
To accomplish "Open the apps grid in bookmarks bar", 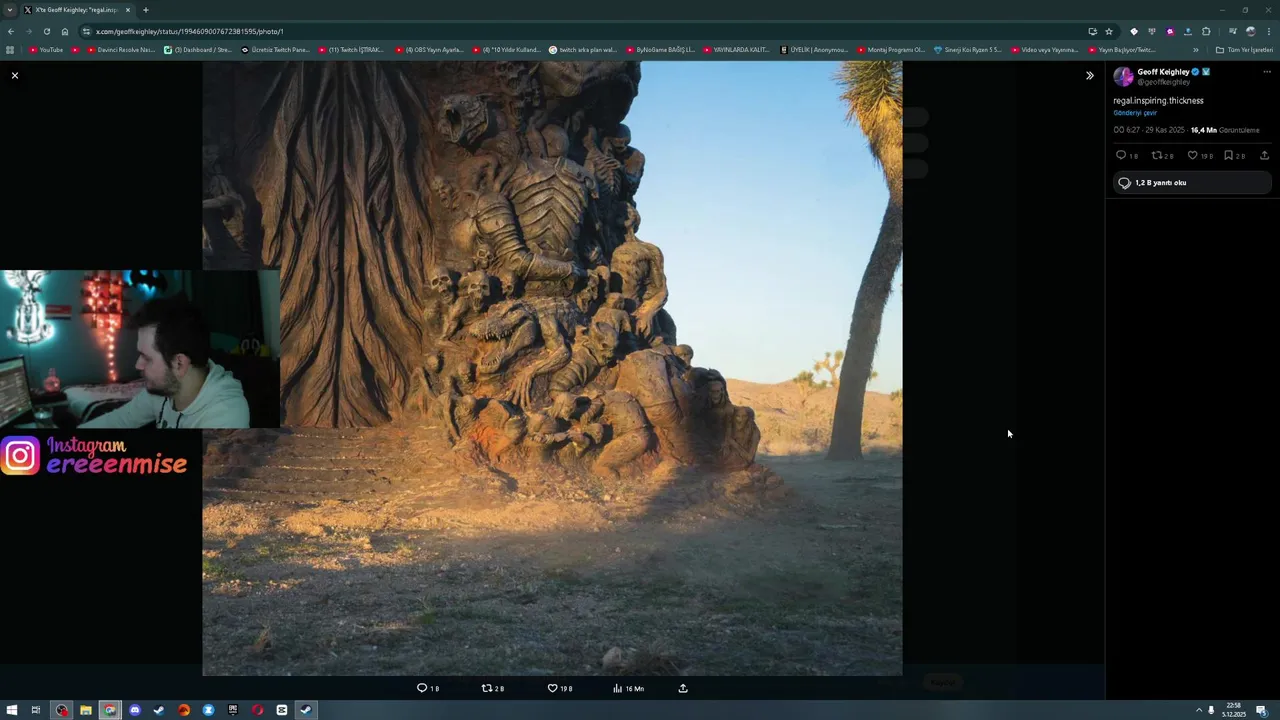I will 10,50.
